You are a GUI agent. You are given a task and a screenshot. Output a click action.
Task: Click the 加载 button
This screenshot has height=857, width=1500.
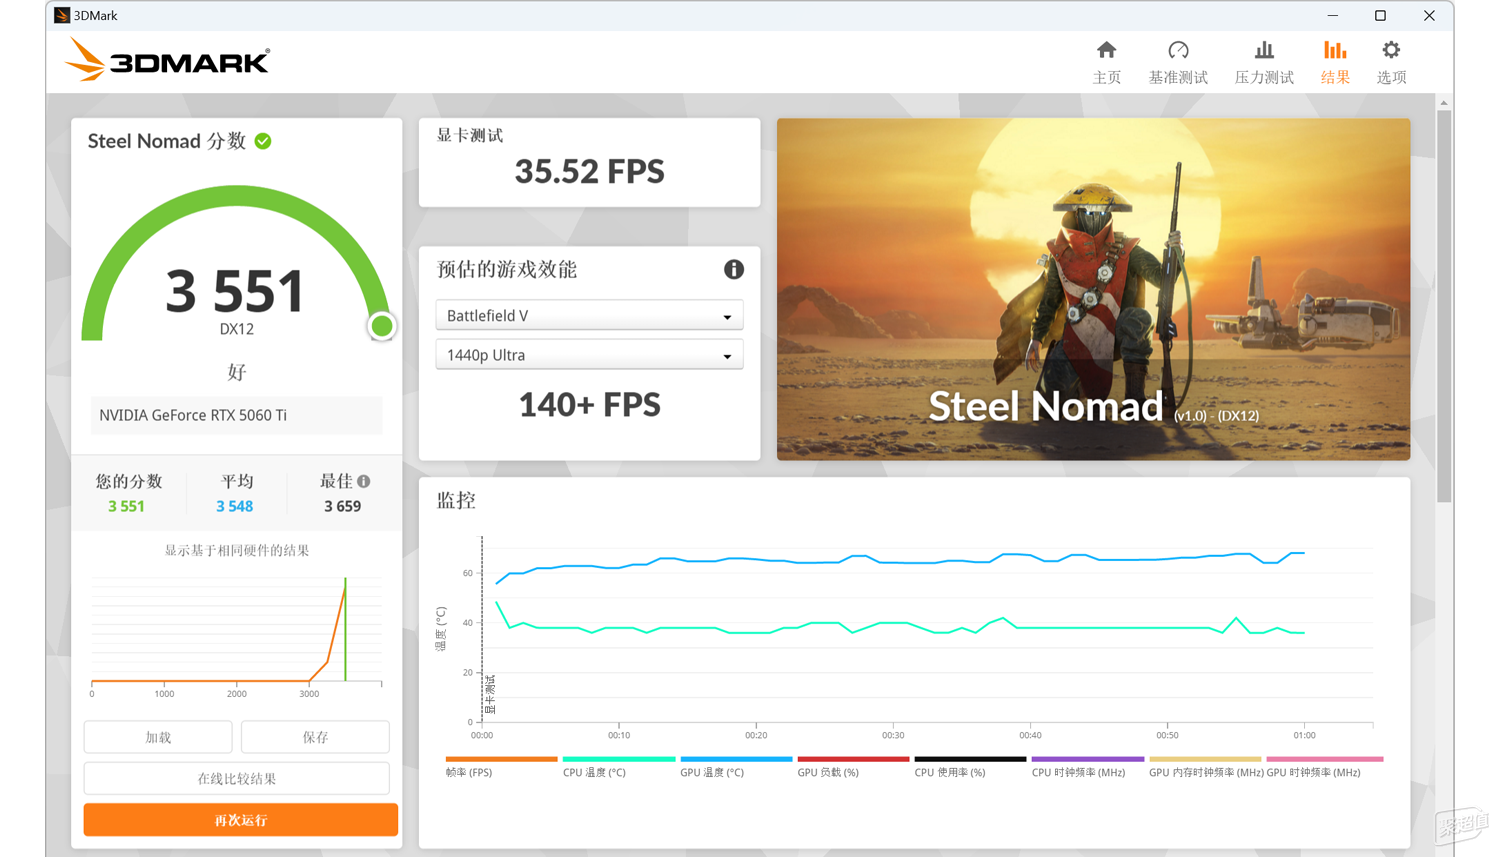(x=158, y=737)
